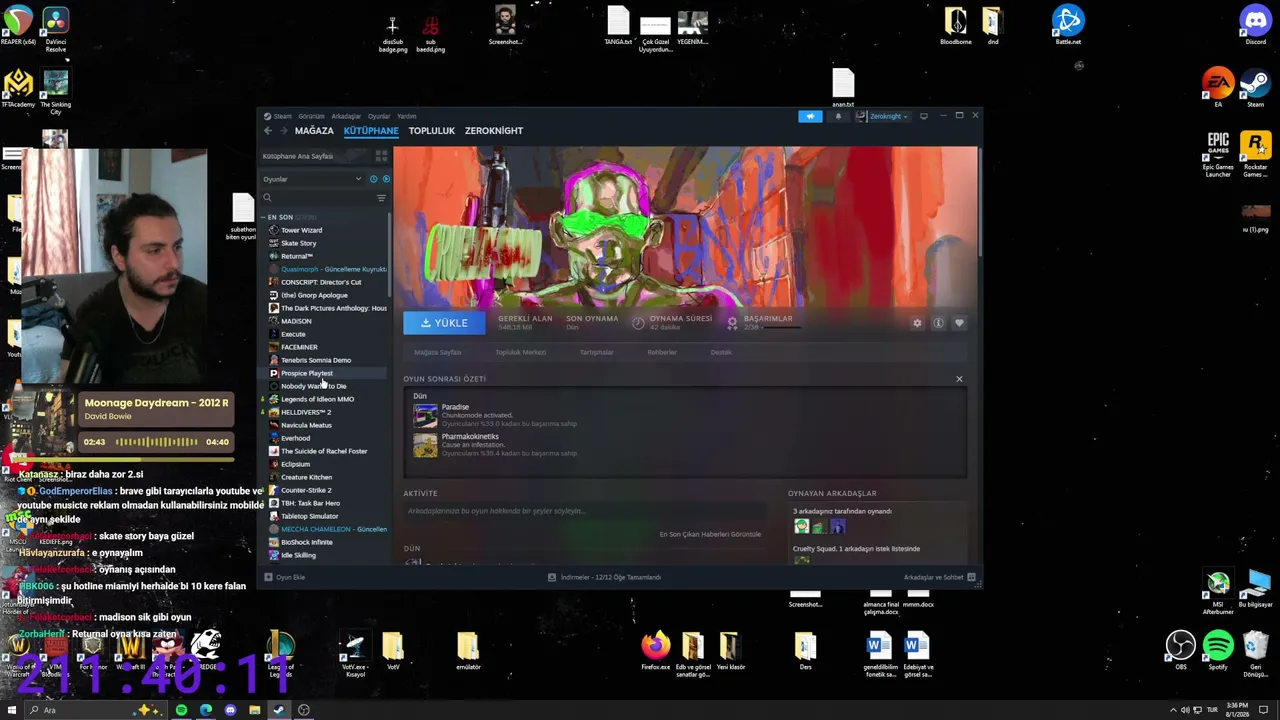Open Spotify from the taskbar

click(181, 710)
